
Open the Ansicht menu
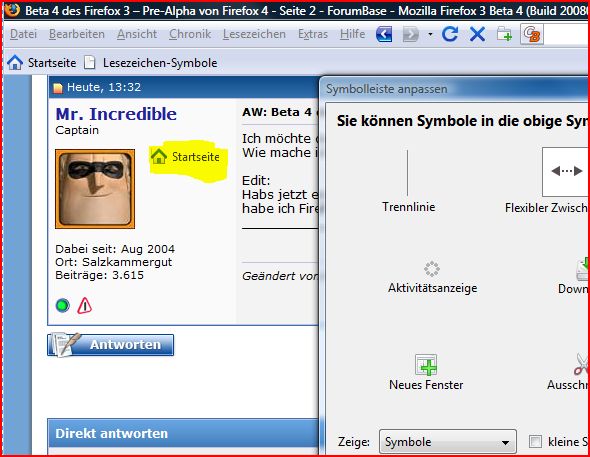pyautogui.click(x=137, y=34)
